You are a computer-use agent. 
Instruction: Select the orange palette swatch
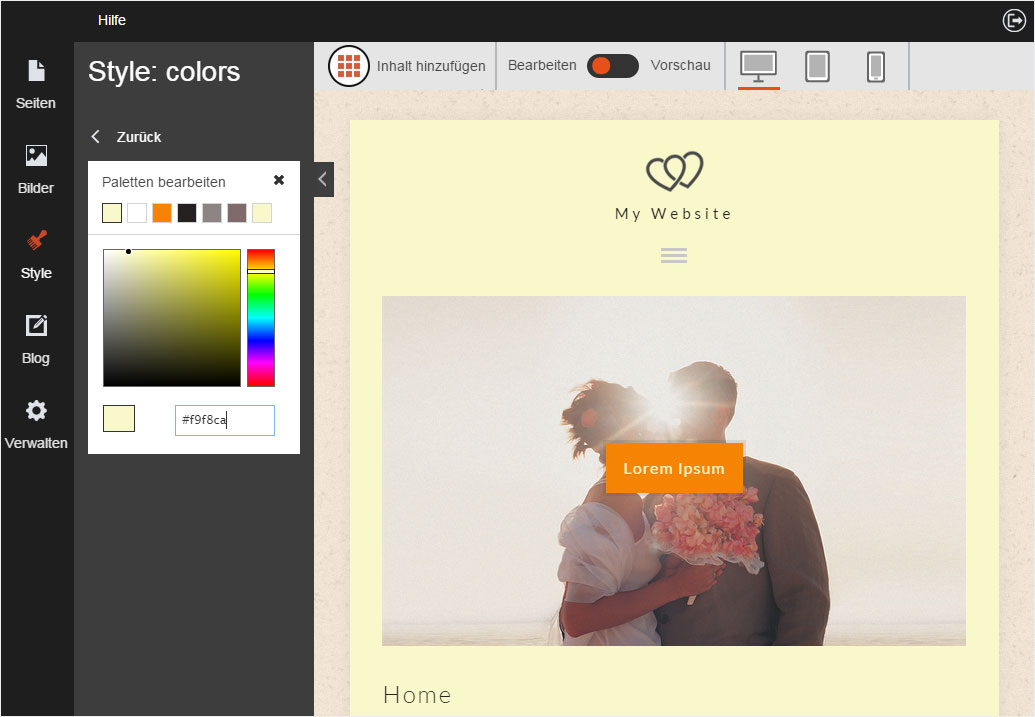(x=162, y=213)
